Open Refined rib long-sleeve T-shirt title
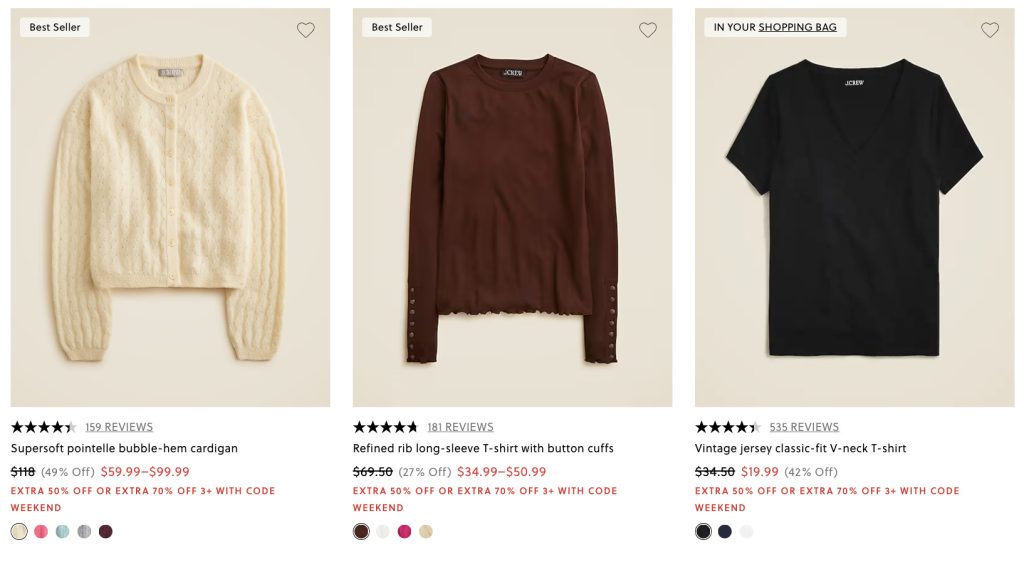1024x570 pixels. [x=483, y=449]
